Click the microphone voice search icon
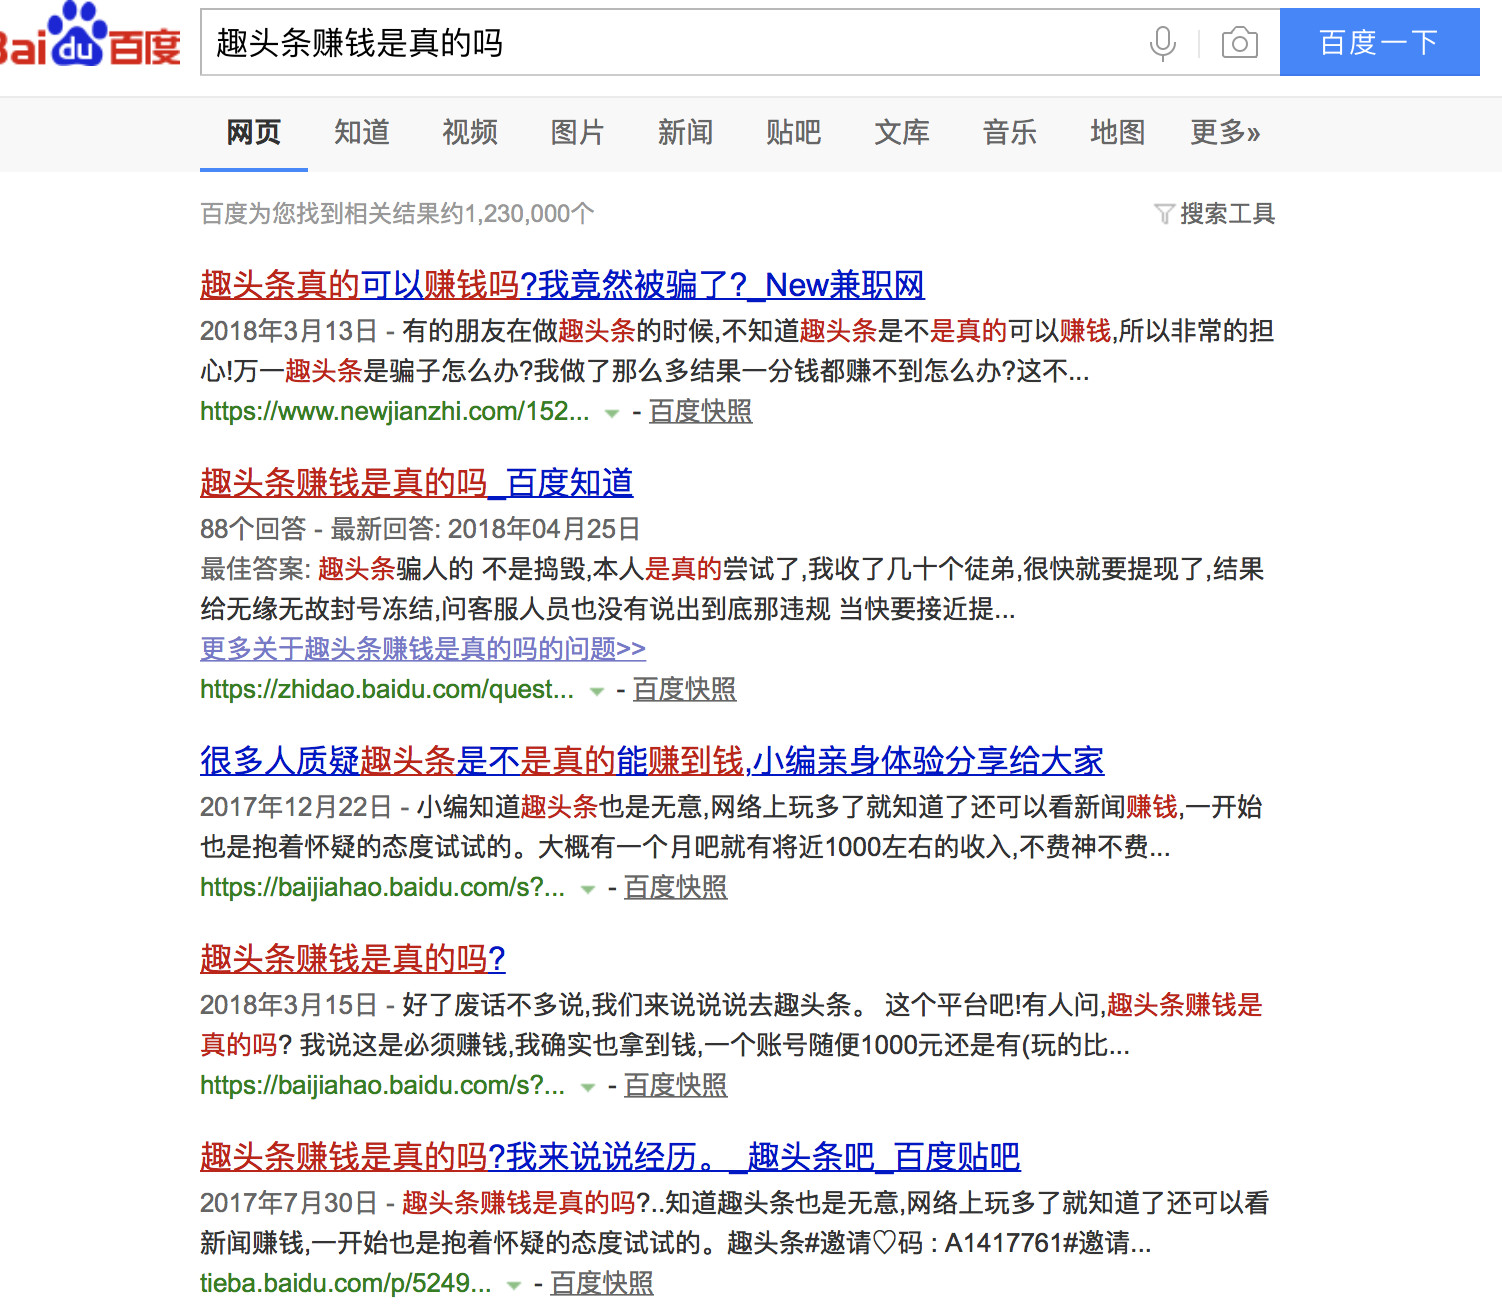Screen dimensions: 1502x1306 pyautogui.click(x=1162, y=43)
